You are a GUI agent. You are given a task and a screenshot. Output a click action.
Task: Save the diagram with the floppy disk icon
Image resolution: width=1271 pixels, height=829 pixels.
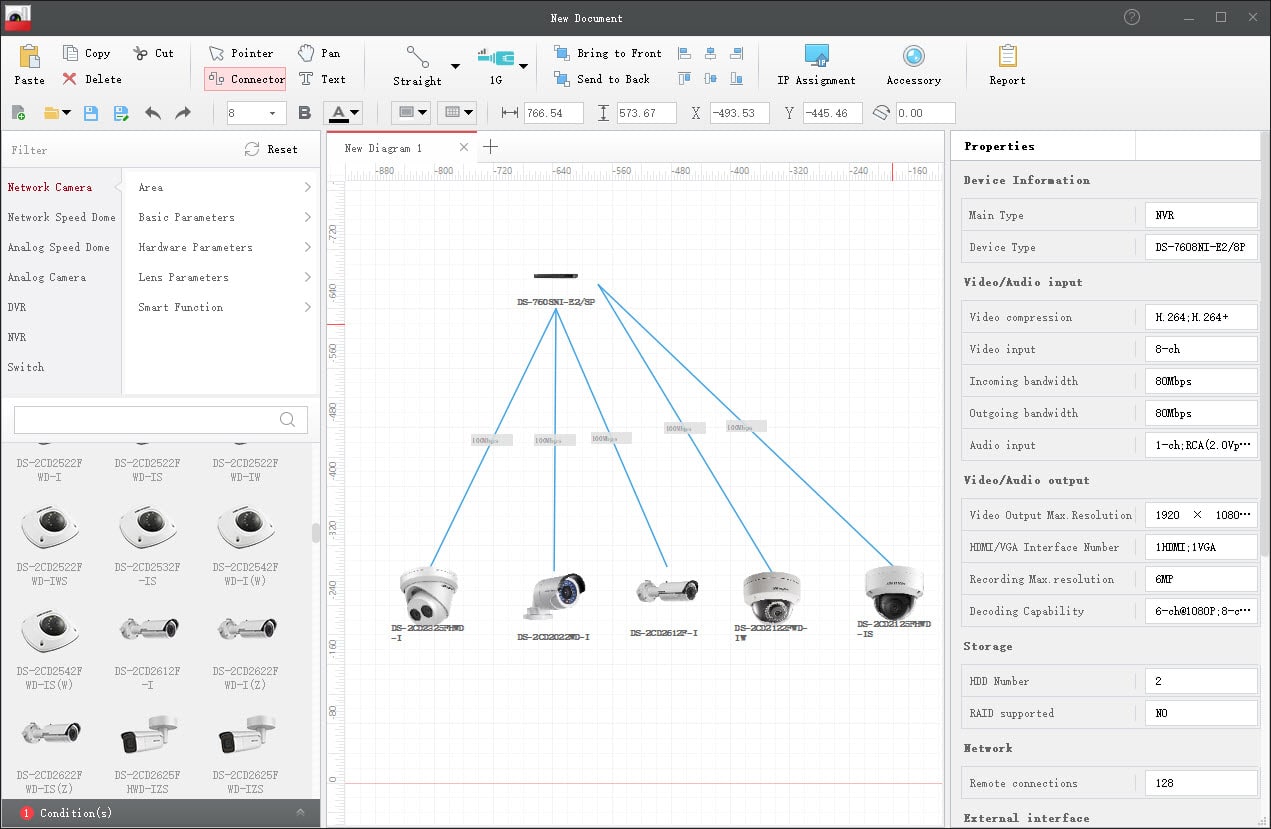(90, 113)
